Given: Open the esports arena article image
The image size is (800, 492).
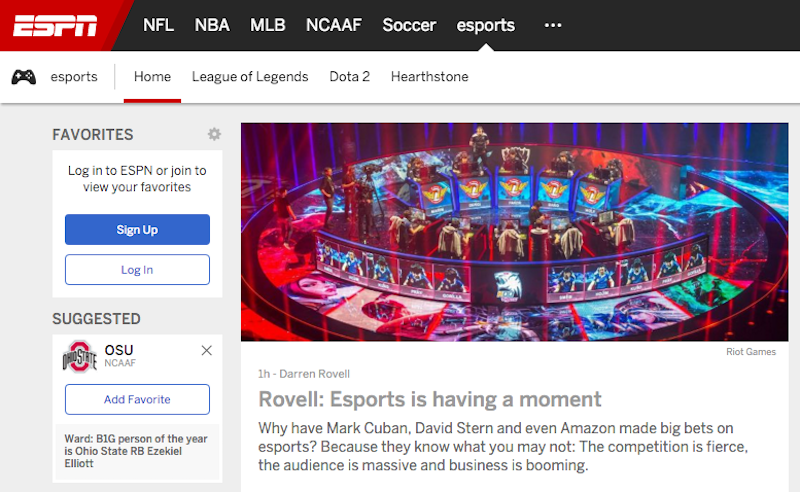Looking at the screenshot, I should (508, 232).
